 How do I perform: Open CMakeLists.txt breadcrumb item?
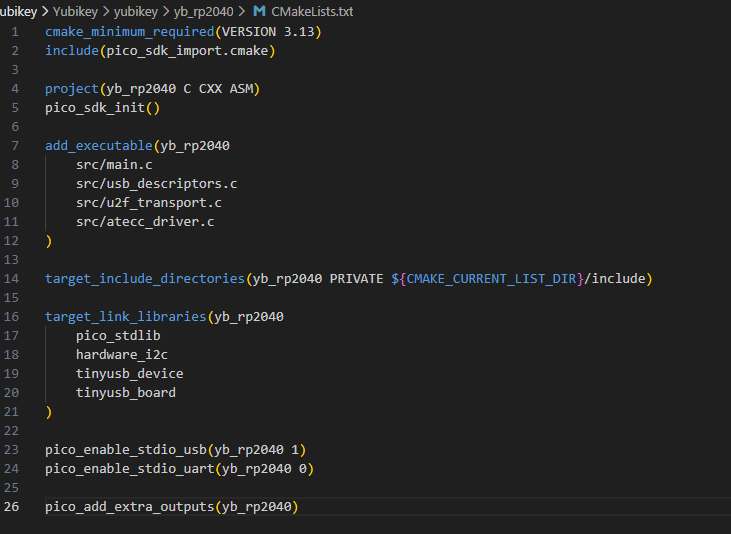point(311,12)
